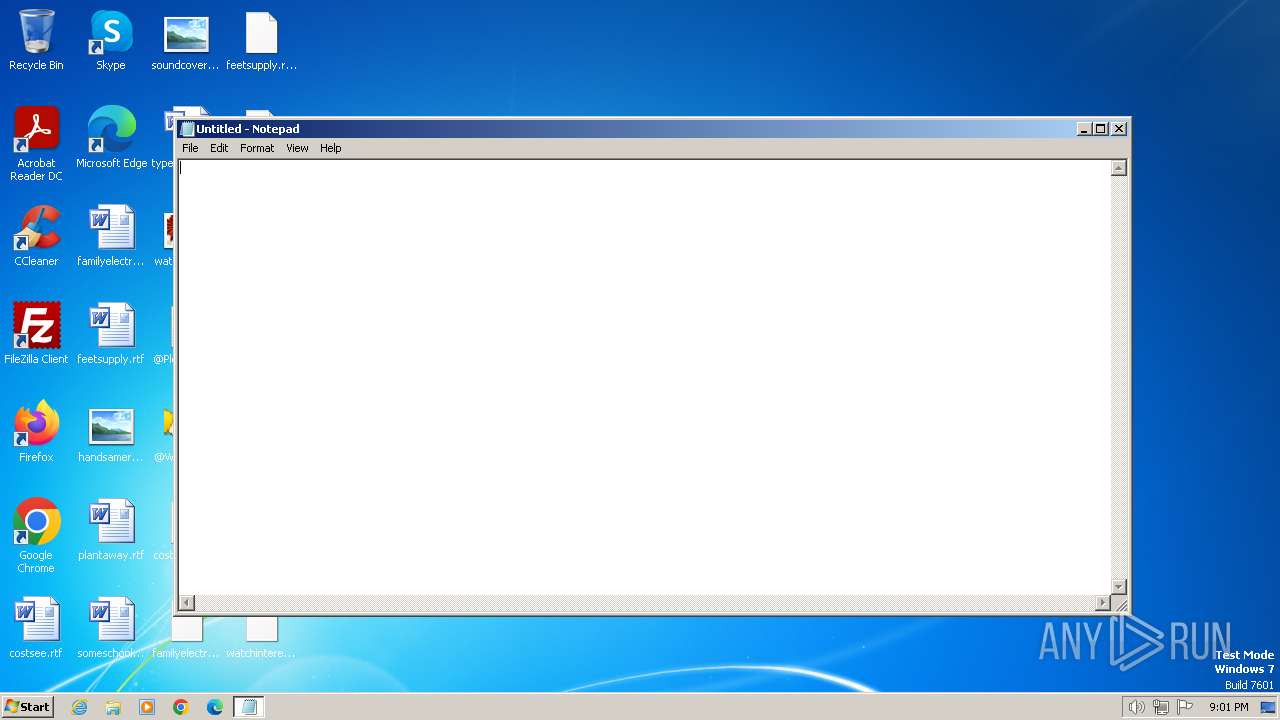Screen dimensions: 1280x720
Task: Select the costsee.rtf document icon
Action: 36,628
